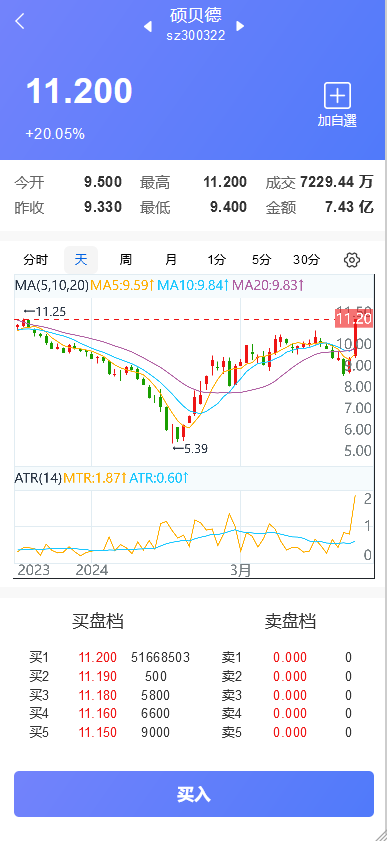387x842 pixels.
Task: Select the 买1 bid price 11.200
Action: [x=98, y=657]
